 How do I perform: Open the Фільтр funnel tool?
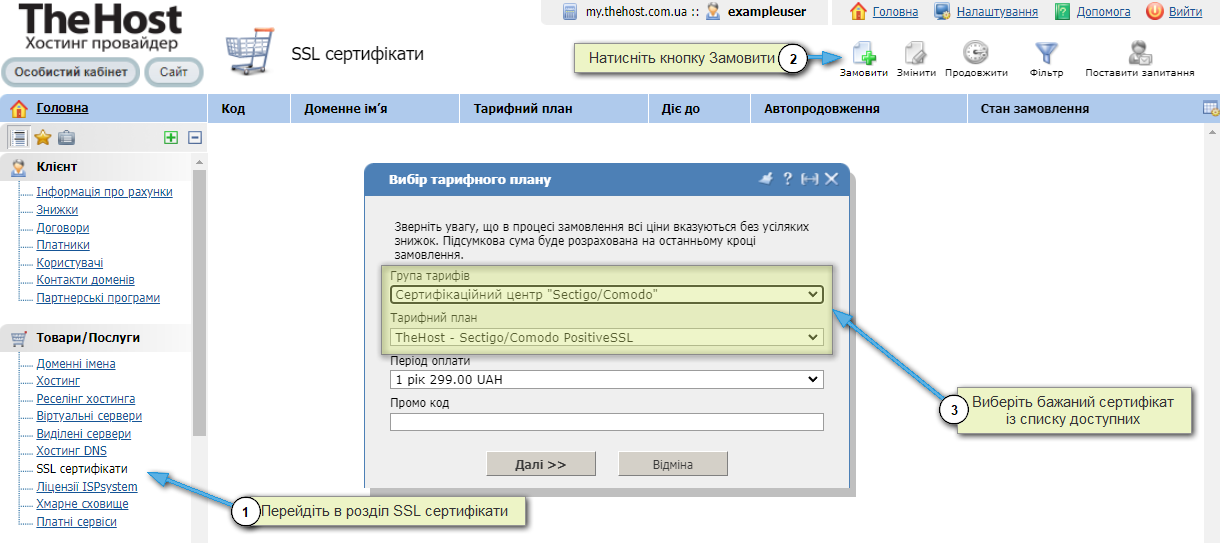(1046, 53)
